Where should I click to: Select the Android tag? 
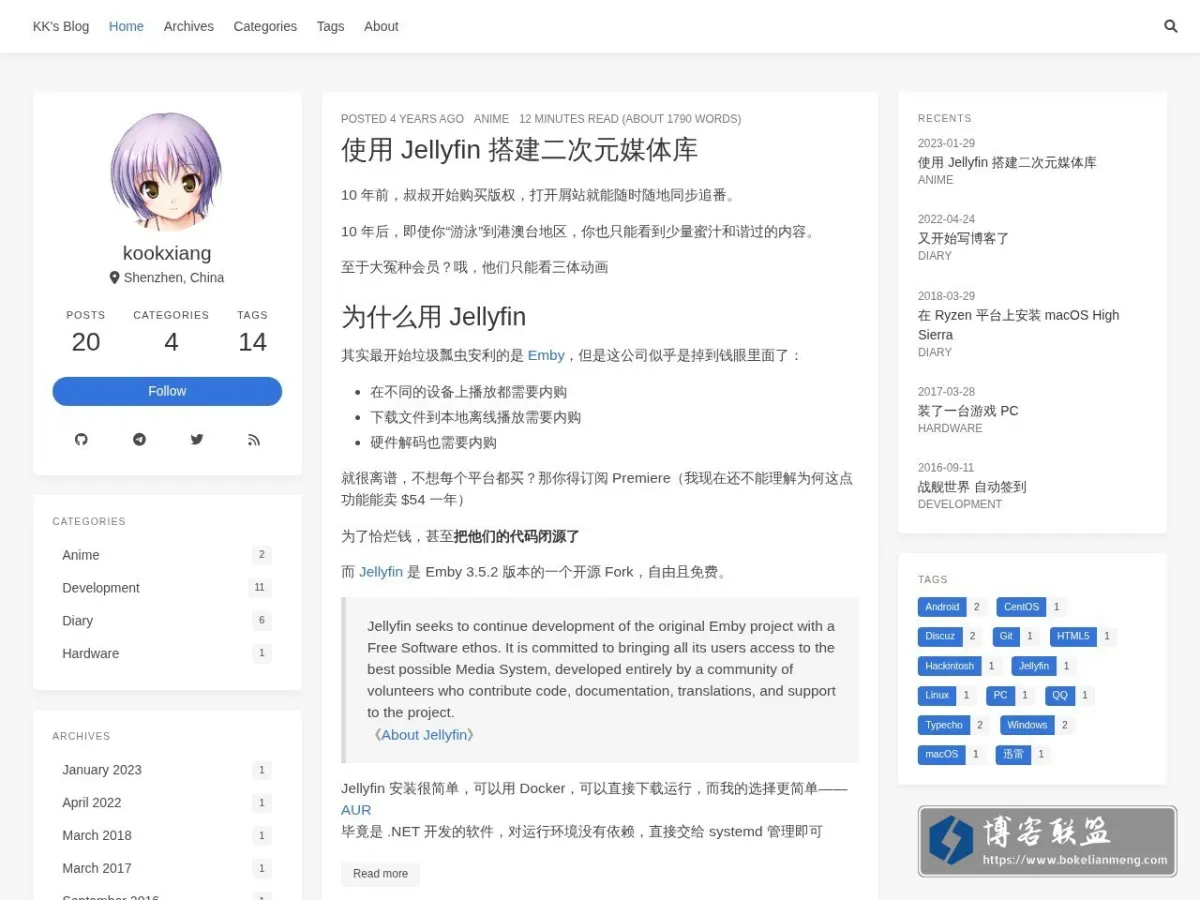click(942, 607)
